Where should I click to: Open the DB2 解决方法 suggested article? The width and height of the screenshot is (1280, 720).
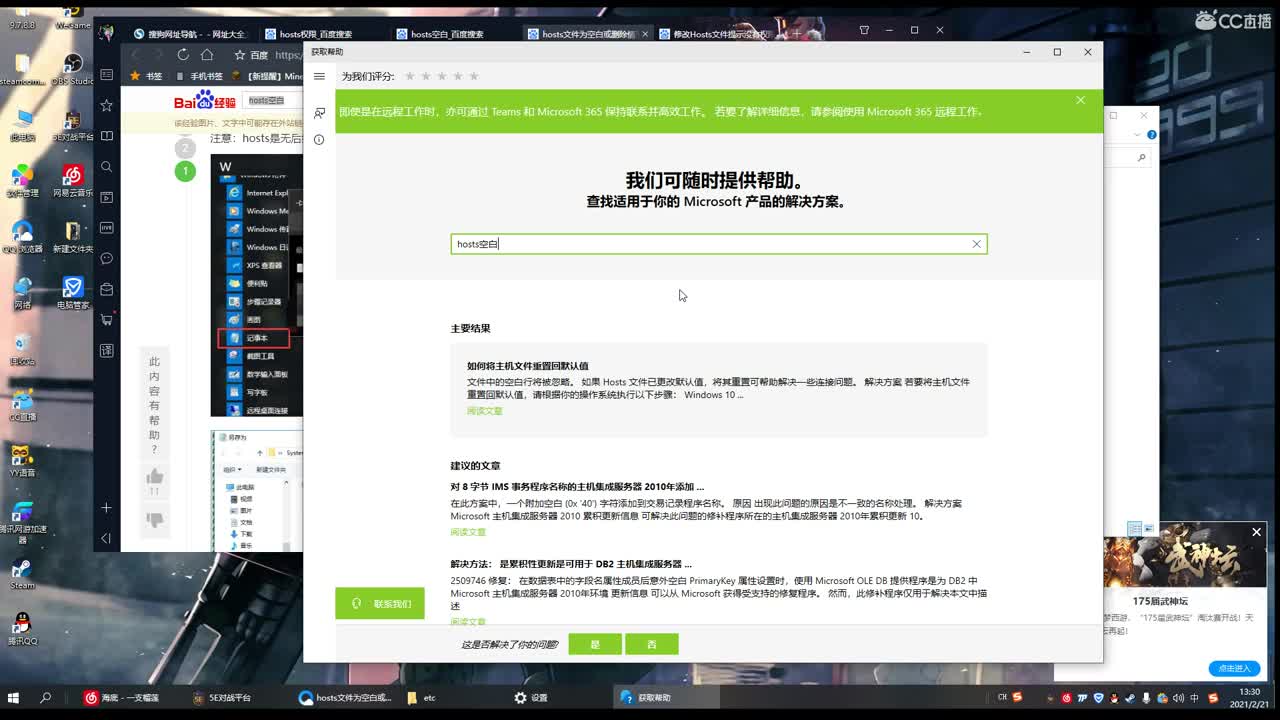[x=571, y=564]
